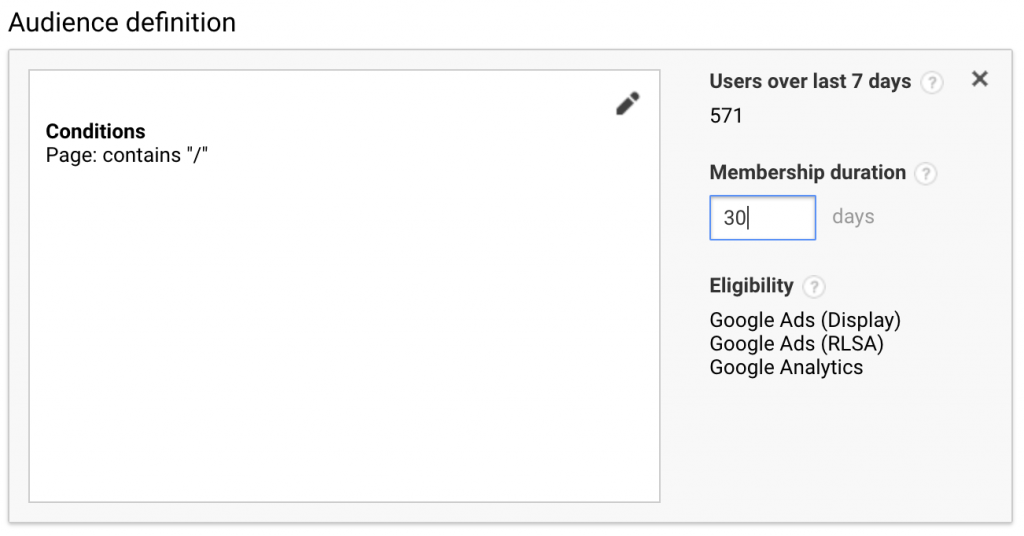Click the Page: contains "/" condition
This screenshot has height=536, width=1024.
pos(127,155)
